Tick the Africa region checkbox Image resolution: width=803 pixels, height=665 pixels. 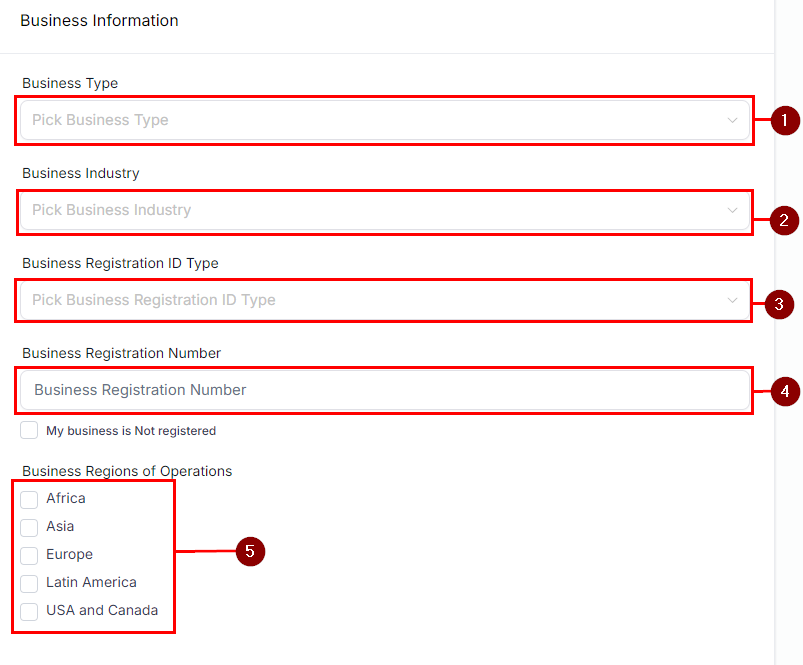point(29,499)
